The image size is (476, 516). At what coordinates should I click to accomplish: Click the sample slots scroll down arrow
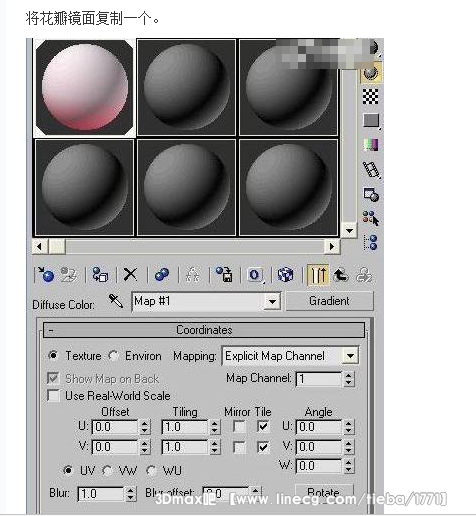coord(349,230)
